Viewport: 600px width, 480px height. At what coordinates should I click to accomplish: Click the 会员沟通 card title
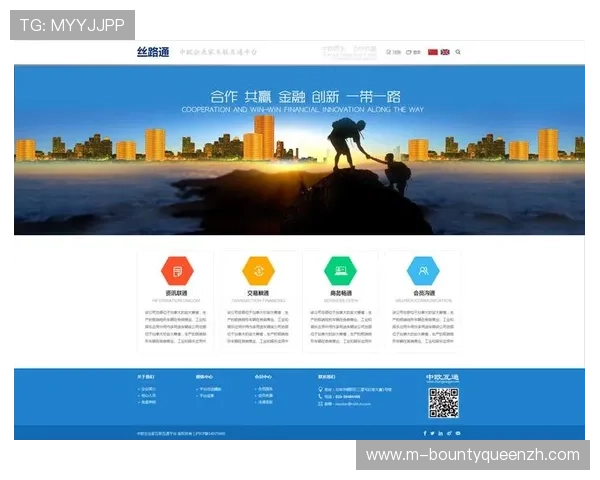[423, 294]
